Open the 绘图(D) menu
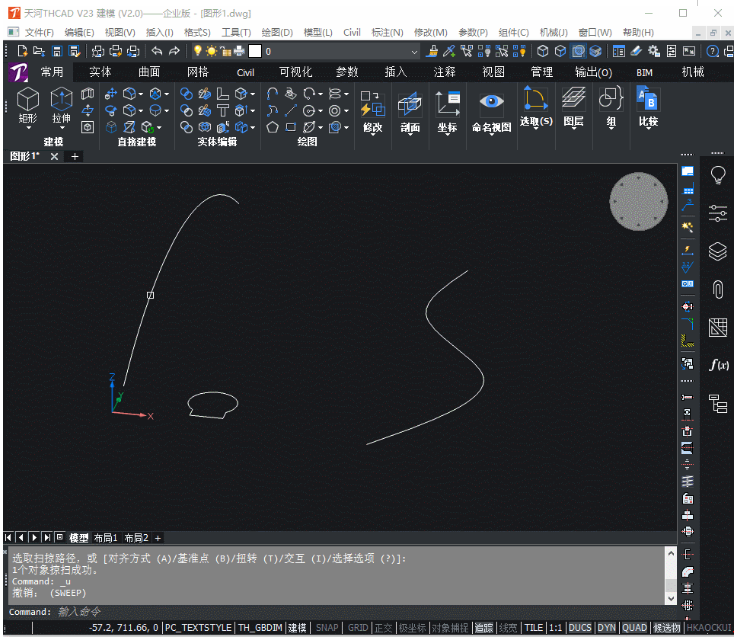 277,33
